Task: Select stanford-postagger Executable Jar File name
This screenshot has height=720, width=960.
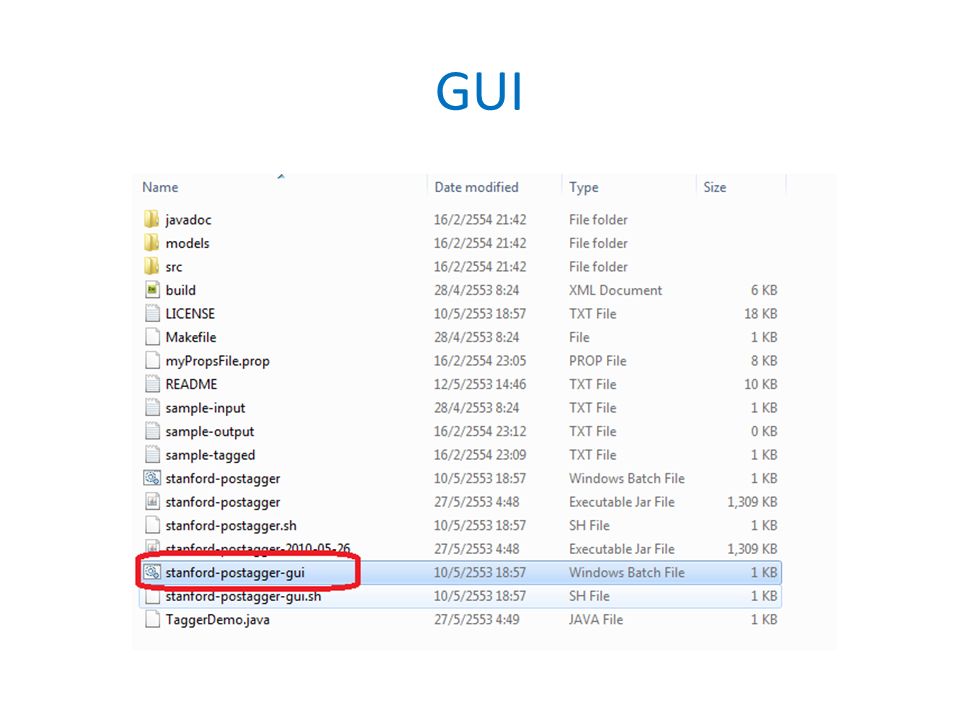Action: click(223, 502)
